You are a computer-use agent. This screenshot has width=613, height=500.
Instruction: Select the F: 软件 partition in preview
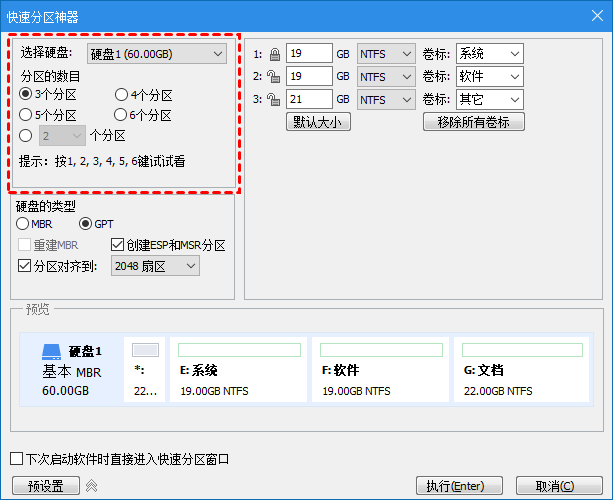(380, 369)
